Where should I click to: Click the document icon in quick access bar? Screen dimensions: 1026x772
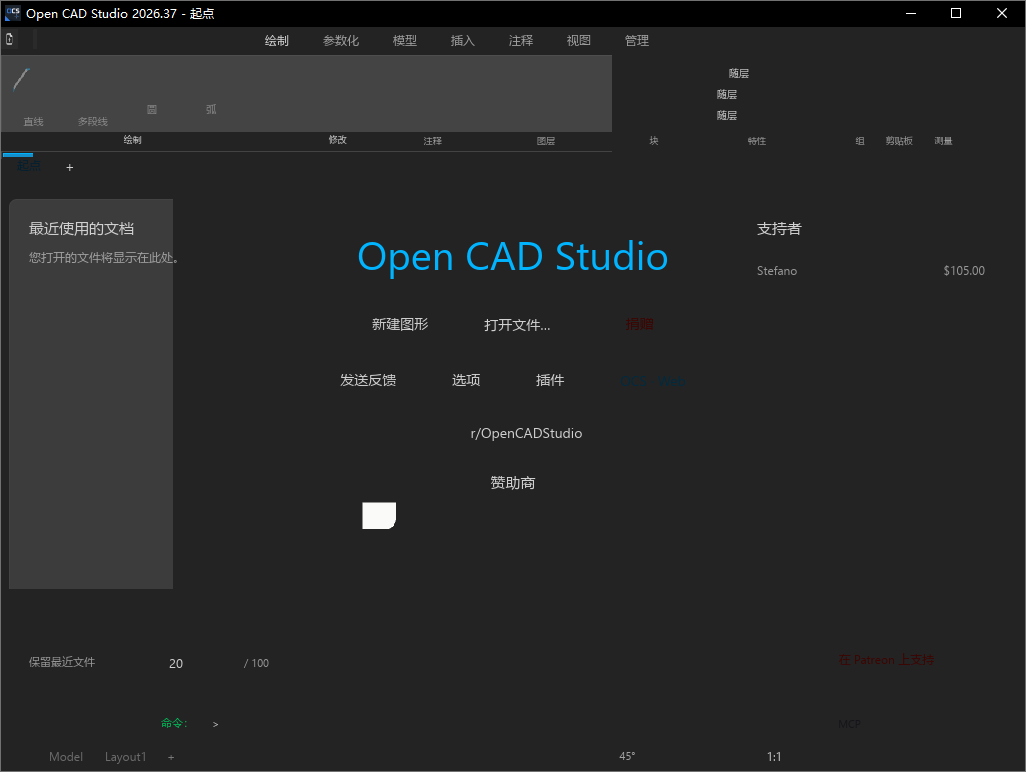click(9, 39)
